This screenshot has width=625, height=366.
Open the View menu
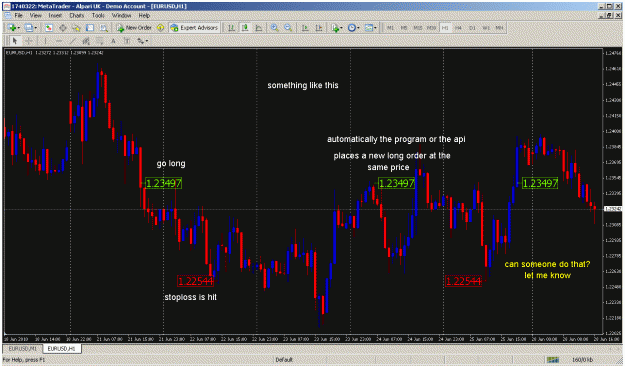35,16
